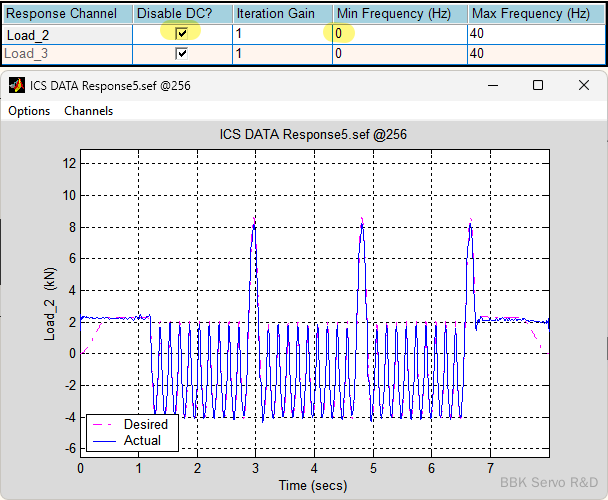Open the Options menu

(x=29, y=111)
